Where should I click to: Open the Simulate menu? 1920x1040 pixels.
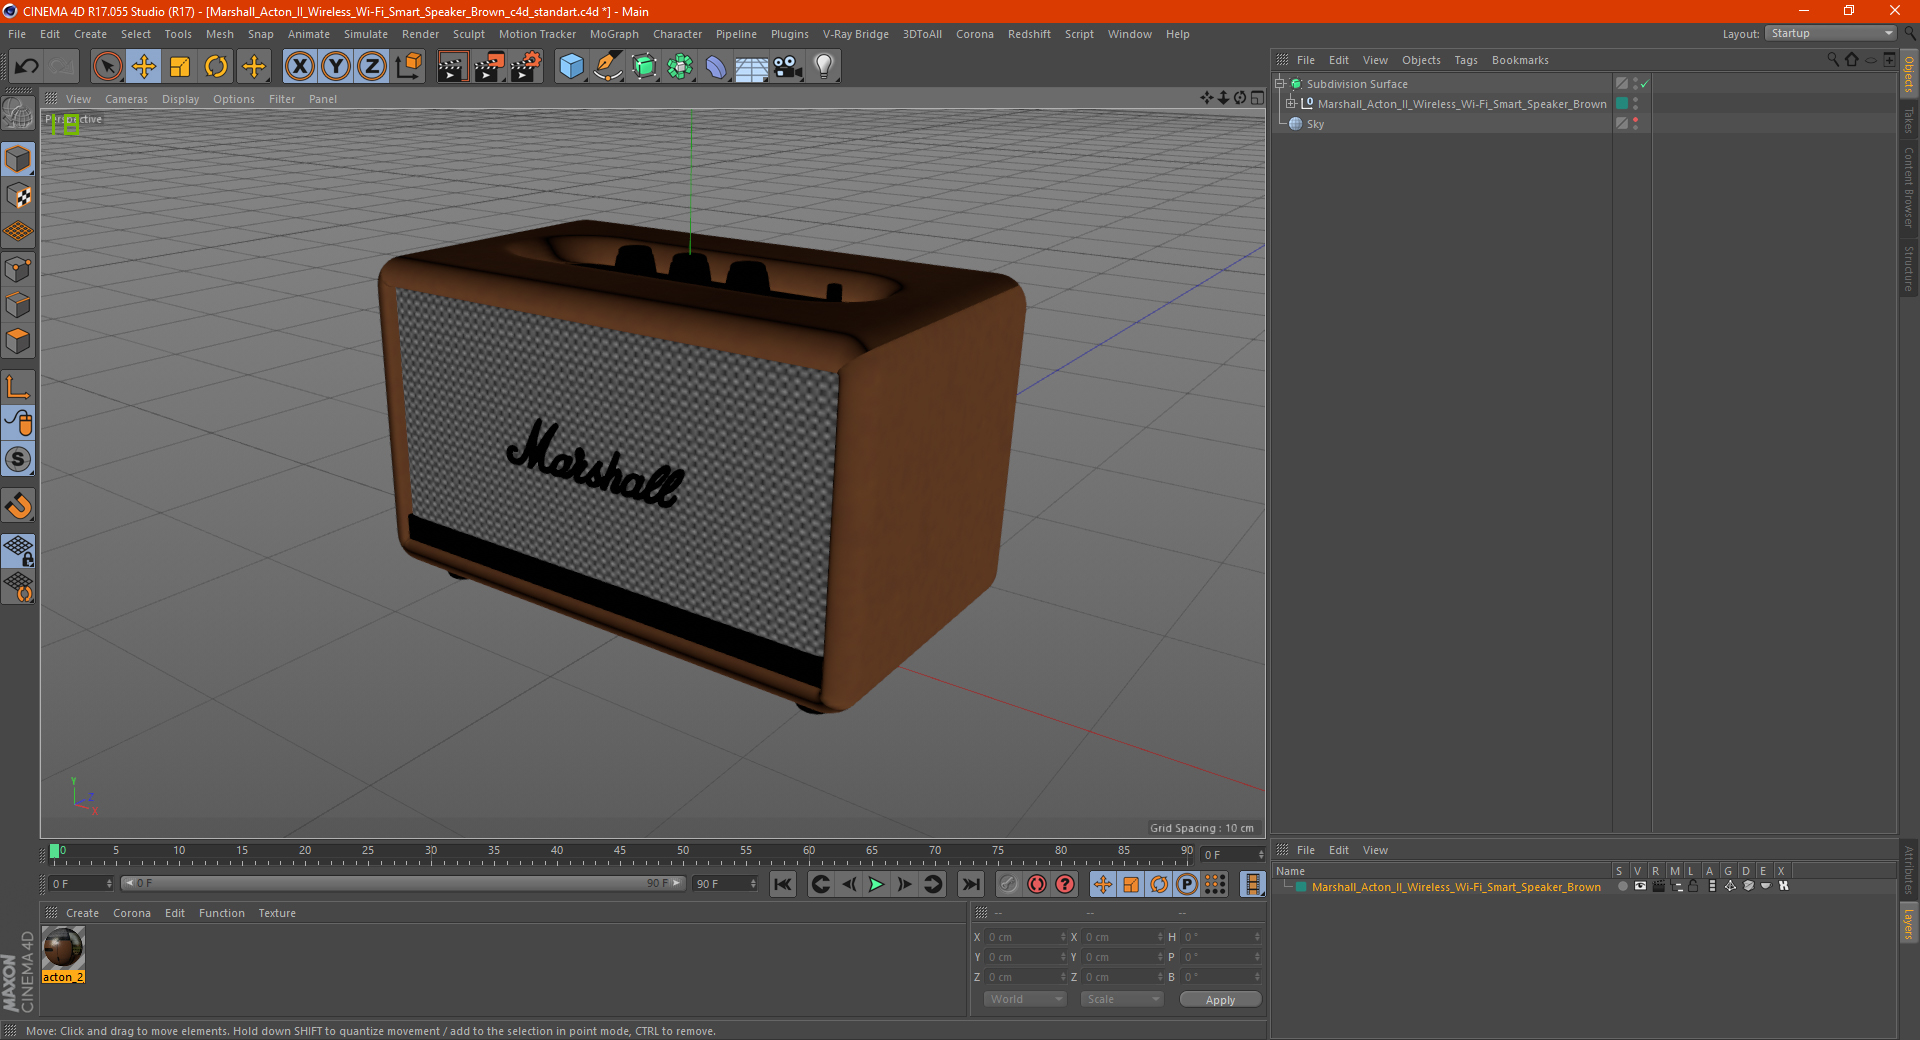(366, 34)
